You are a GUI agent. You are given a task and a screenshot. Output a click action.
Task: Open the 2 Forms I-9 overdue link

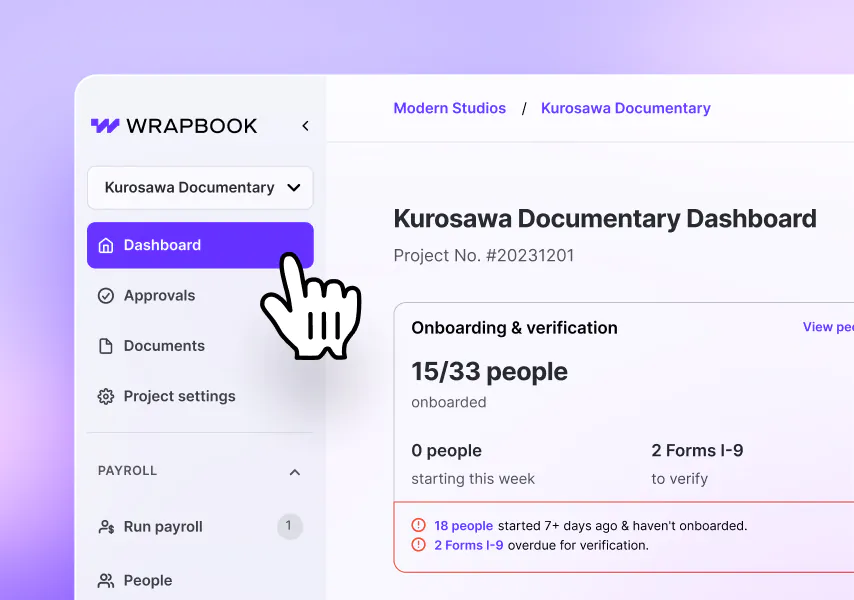tap(468, 545)
